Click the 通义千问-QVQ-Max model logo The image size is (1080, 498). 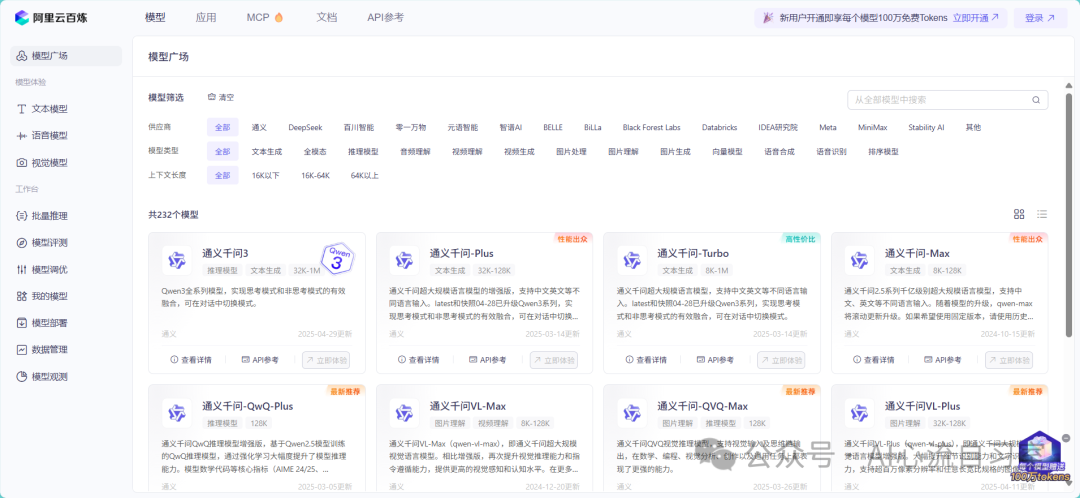(632, 413)
